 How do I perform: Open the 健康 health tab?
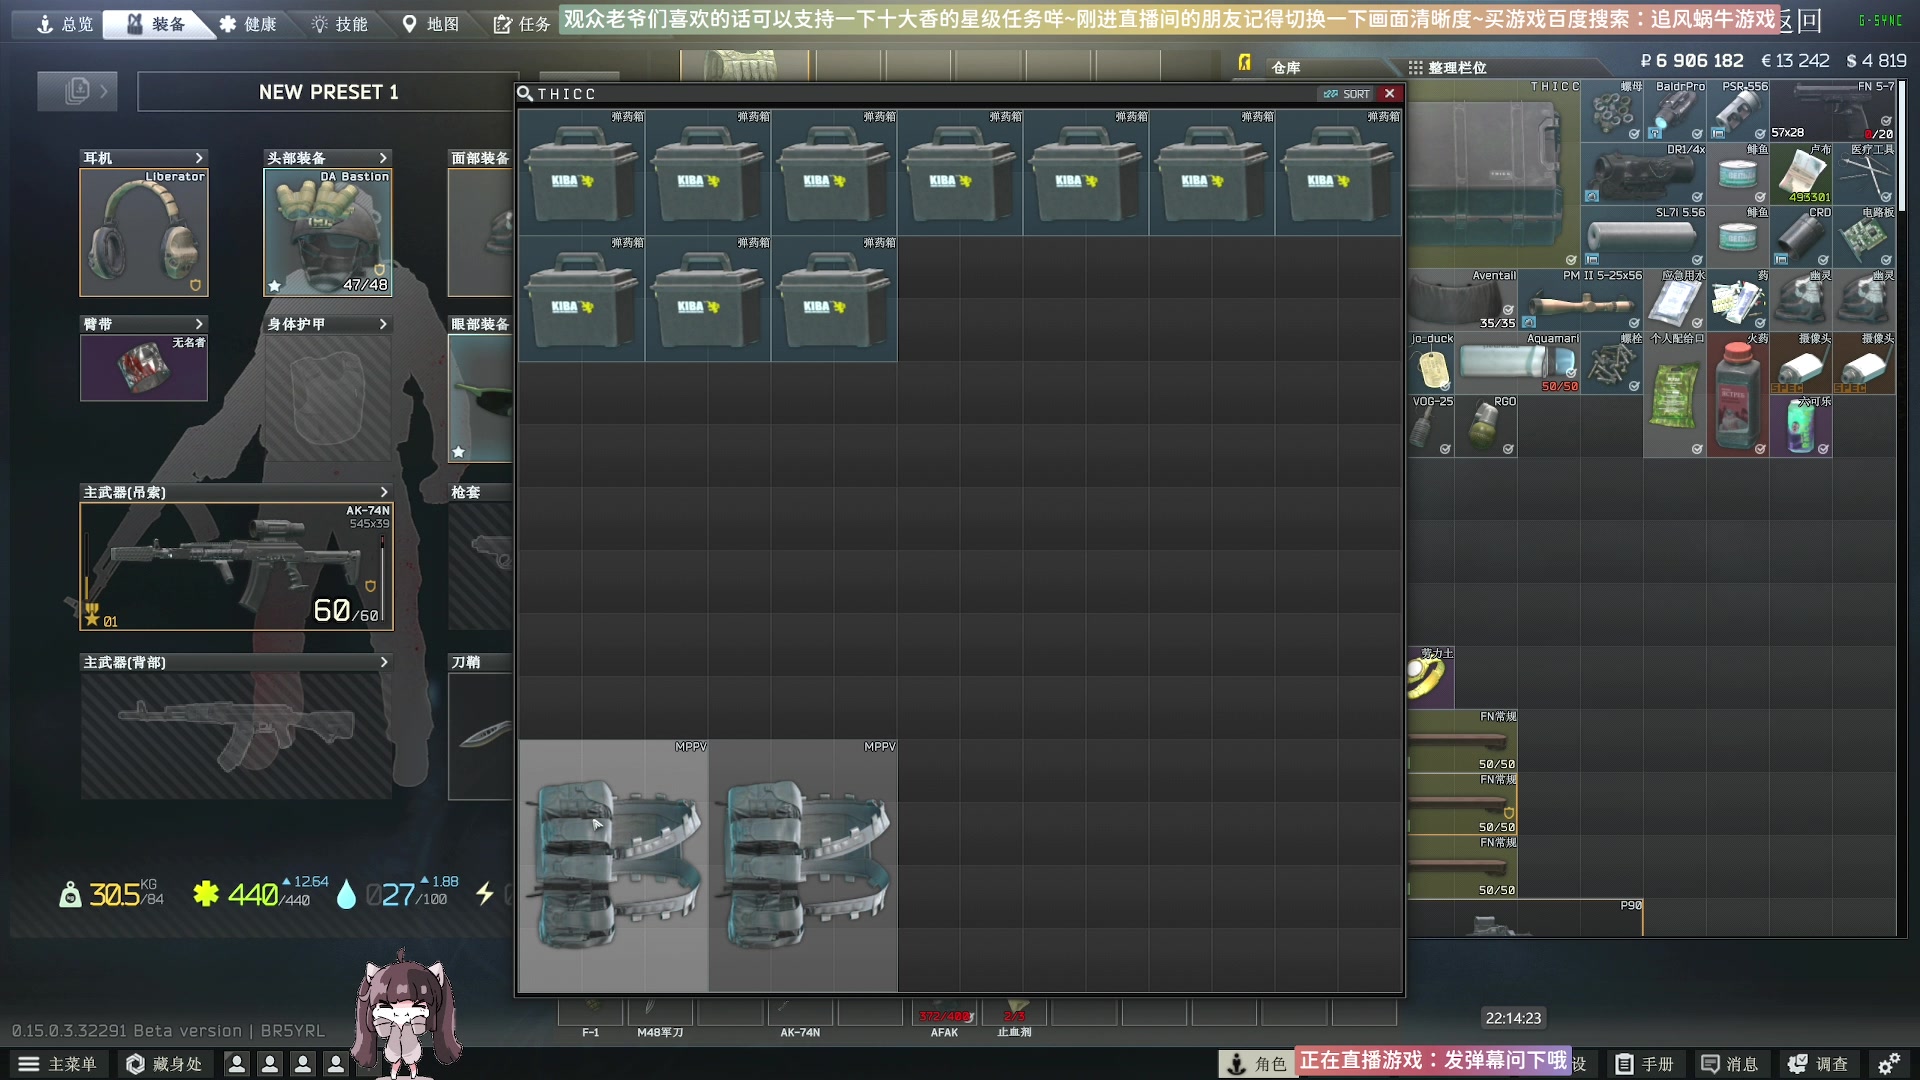click(x=248, y=24)
